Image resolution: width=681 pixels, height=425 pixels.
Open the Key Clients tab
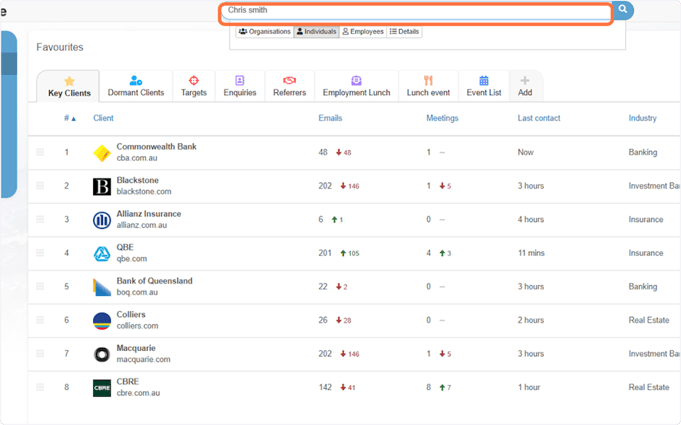[x=69, y=86]
